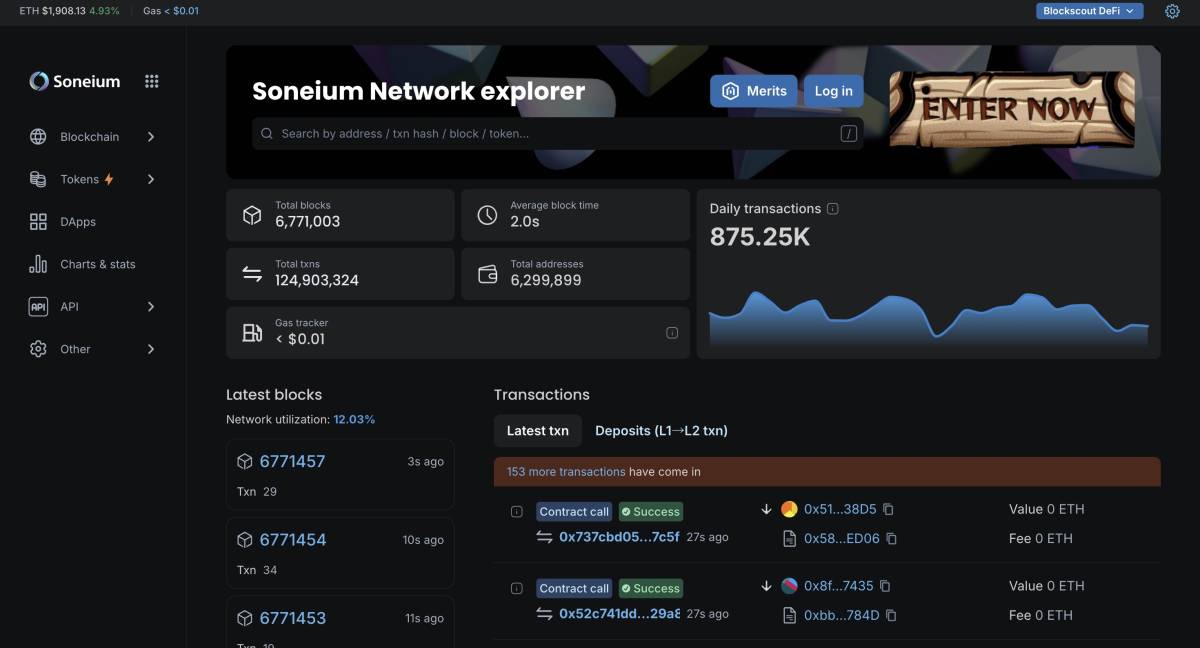
Task: Open the Blockscout DeFi dropdown
Action: [1089, 11]
